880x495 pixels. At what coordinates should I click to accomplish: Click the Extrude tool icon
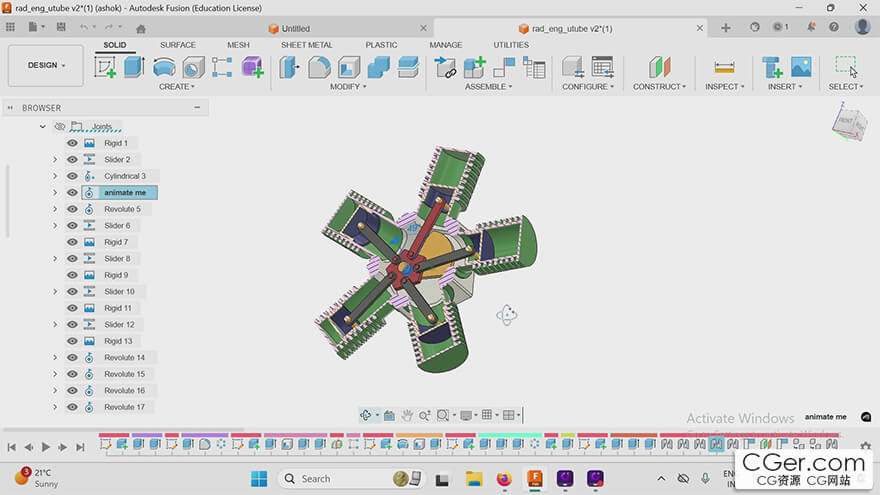click(134, 67)
